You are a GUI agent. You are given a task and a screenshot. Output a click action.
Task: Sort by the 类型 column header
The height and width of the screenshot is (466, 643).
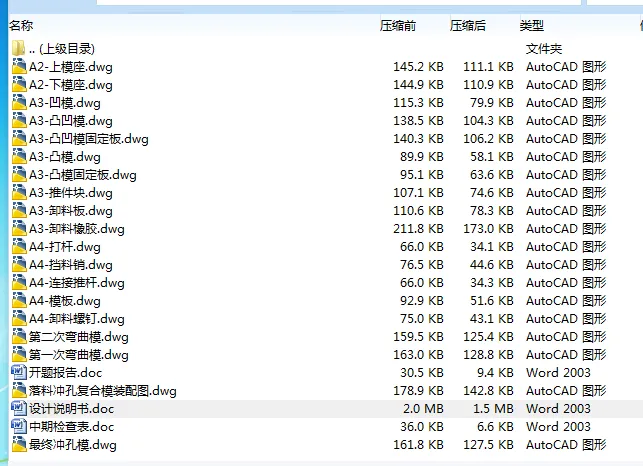(x=532, y=25)
